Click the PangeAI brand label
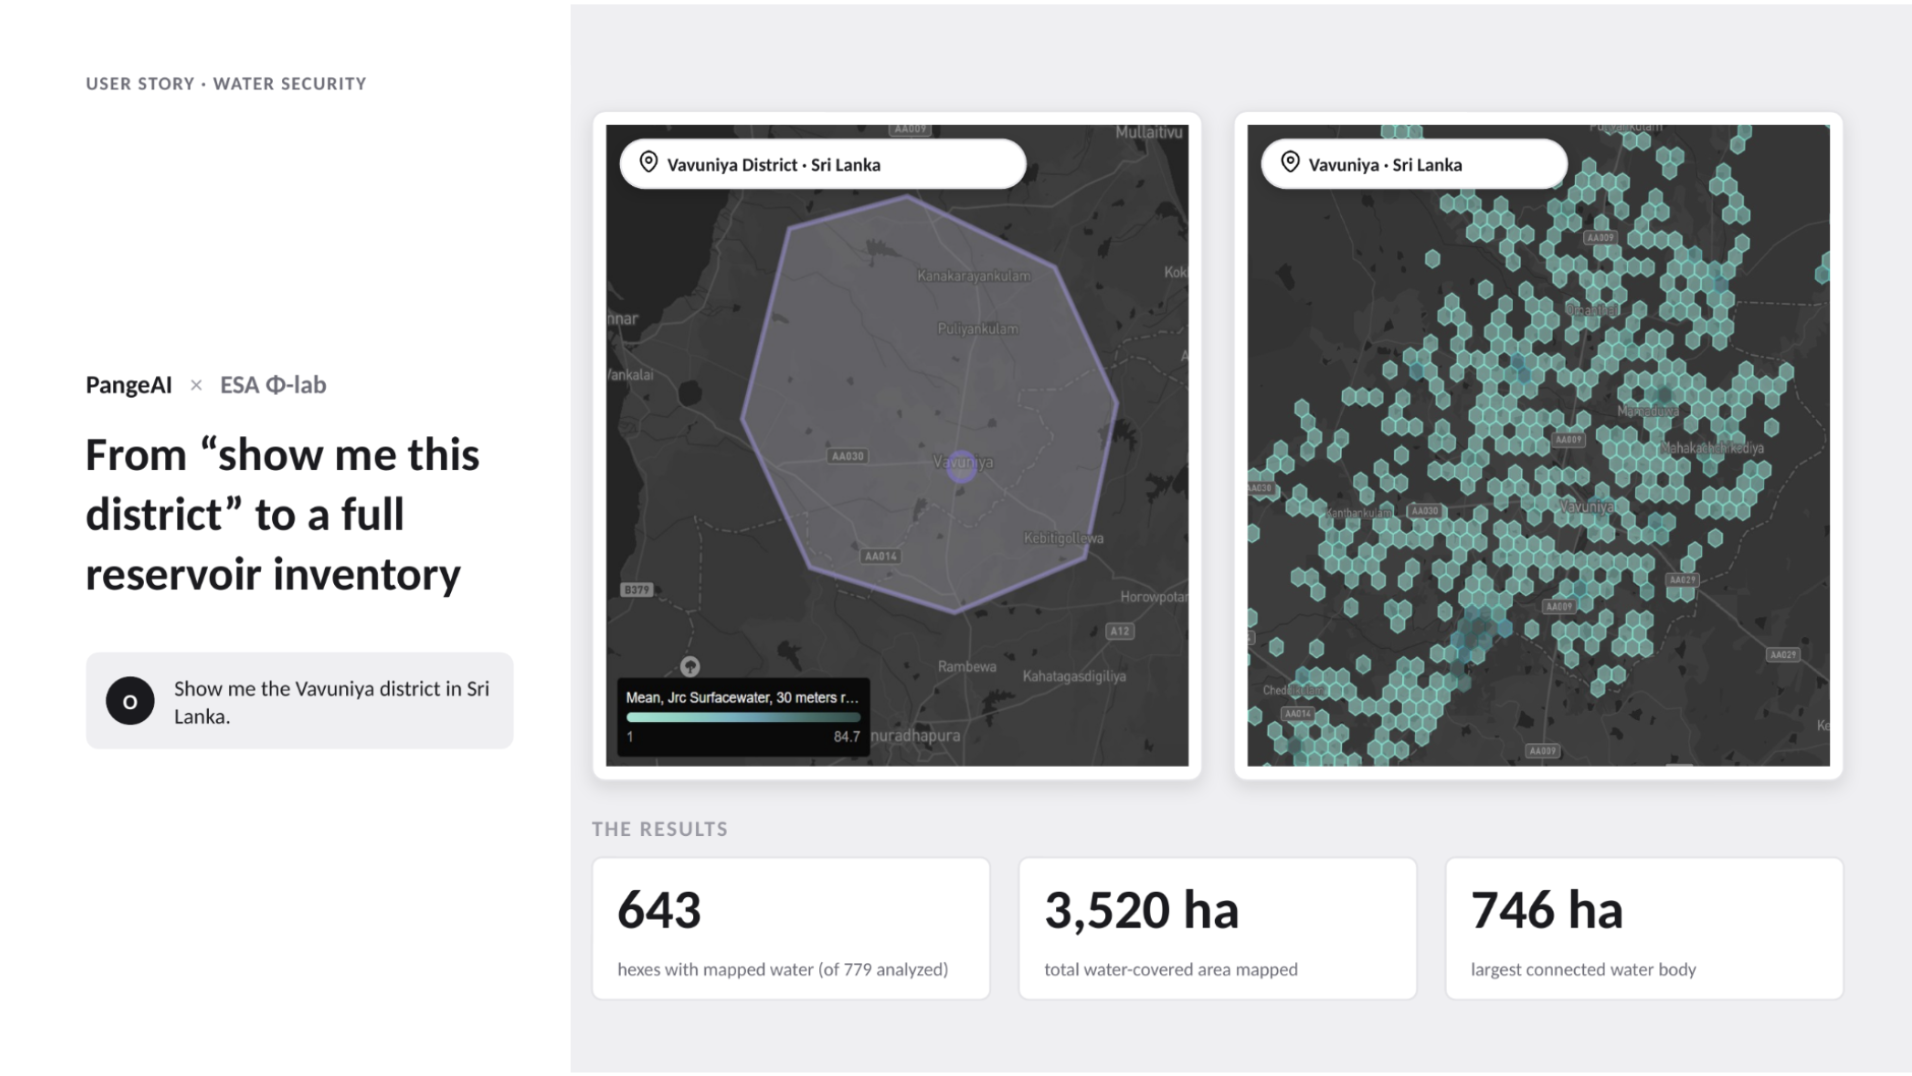This screenshot has height=1076, width=1912. coord(129,385)
